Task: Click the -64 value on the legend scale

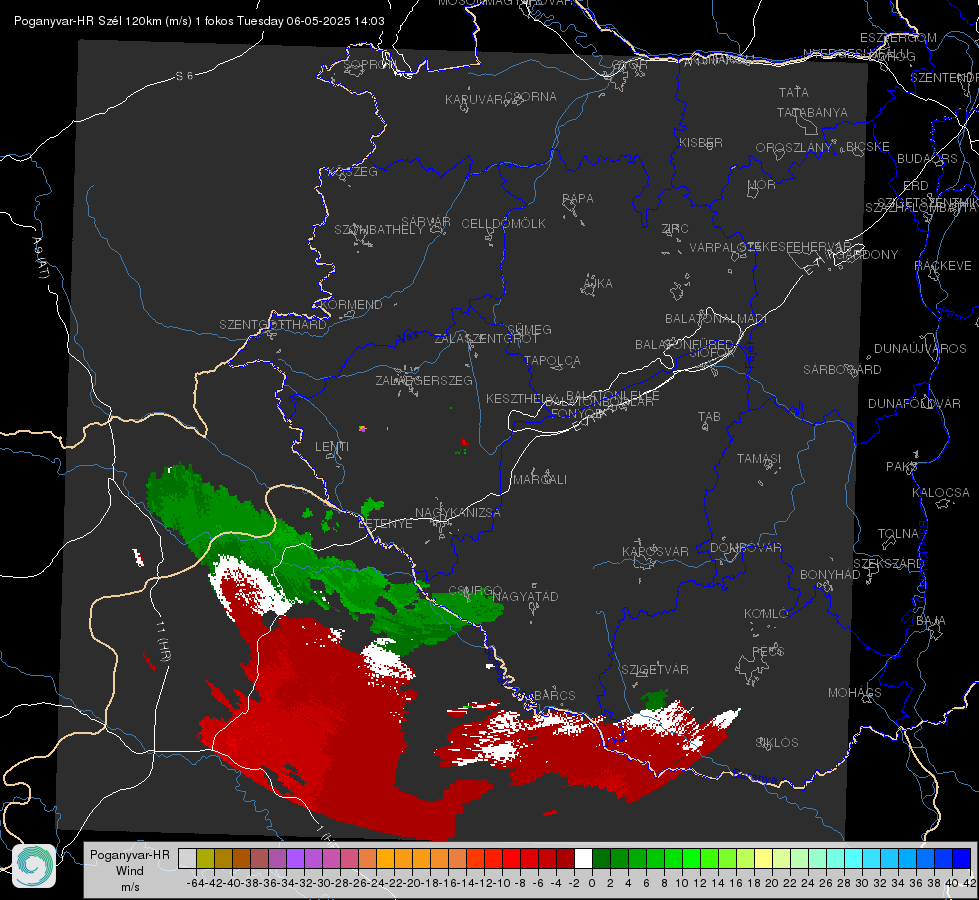Action: (195, 883)
